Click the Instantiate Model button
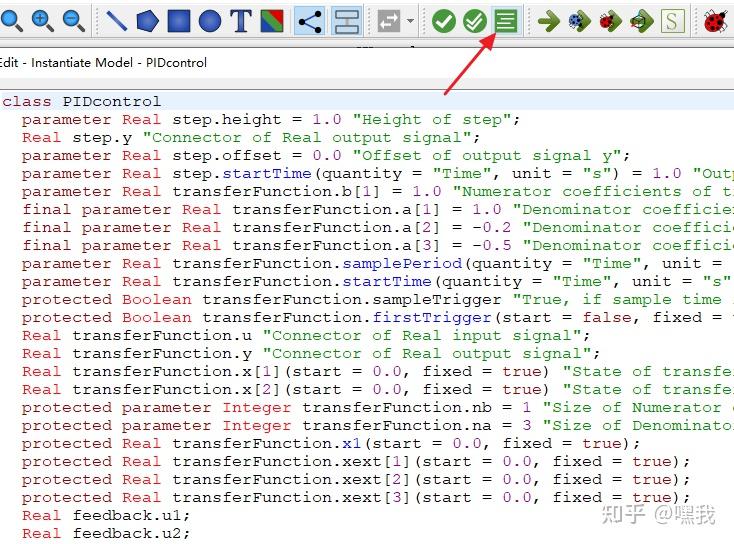Image resolution: width=734 pixels, height=544 pixels. coord(506,21)
